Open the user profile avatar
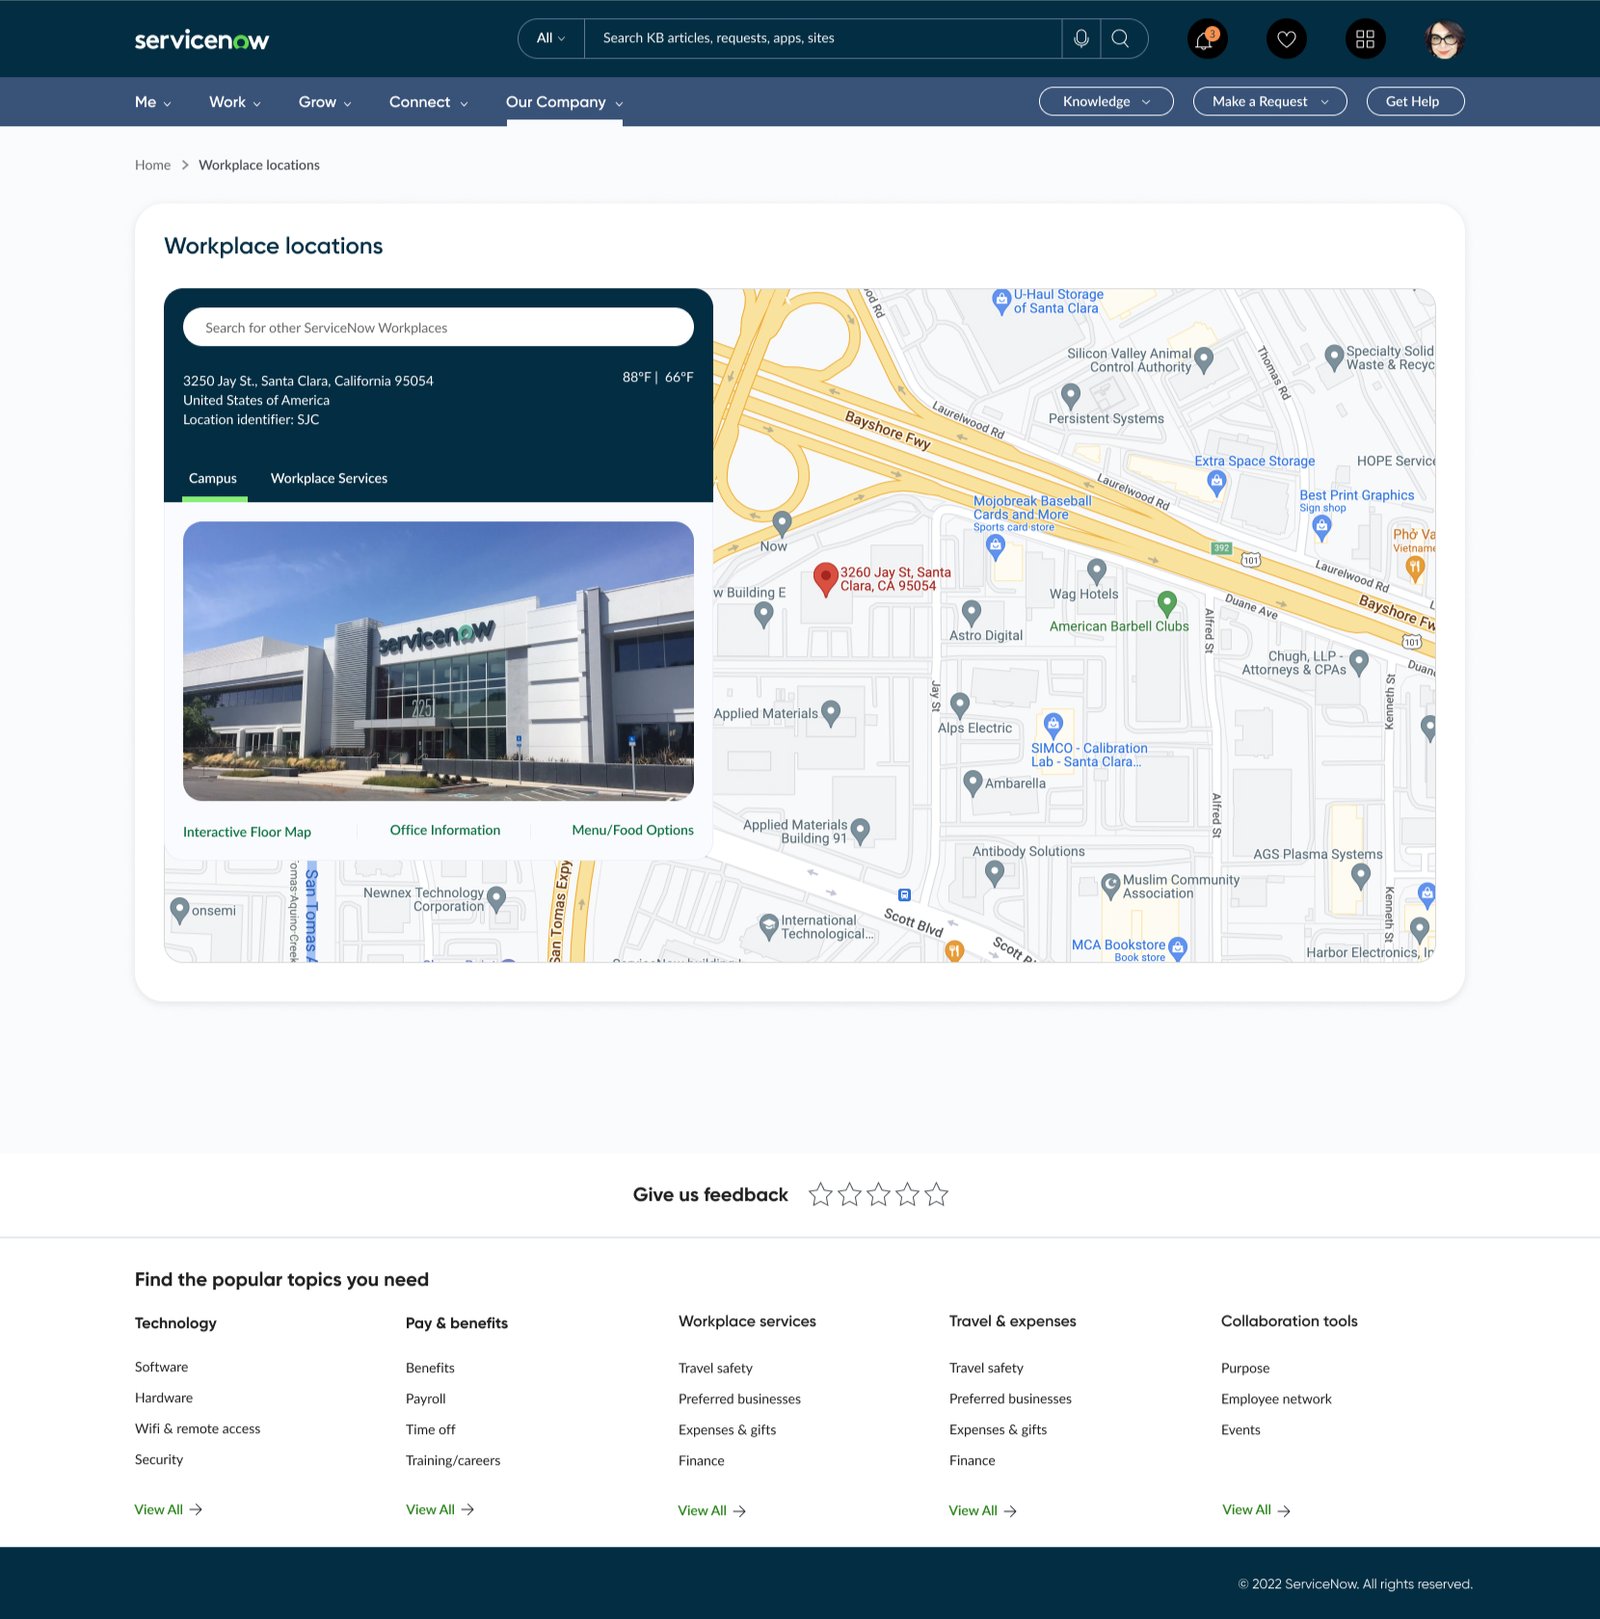This screenshot has height=1619, width=1600. coord(1444,39)
